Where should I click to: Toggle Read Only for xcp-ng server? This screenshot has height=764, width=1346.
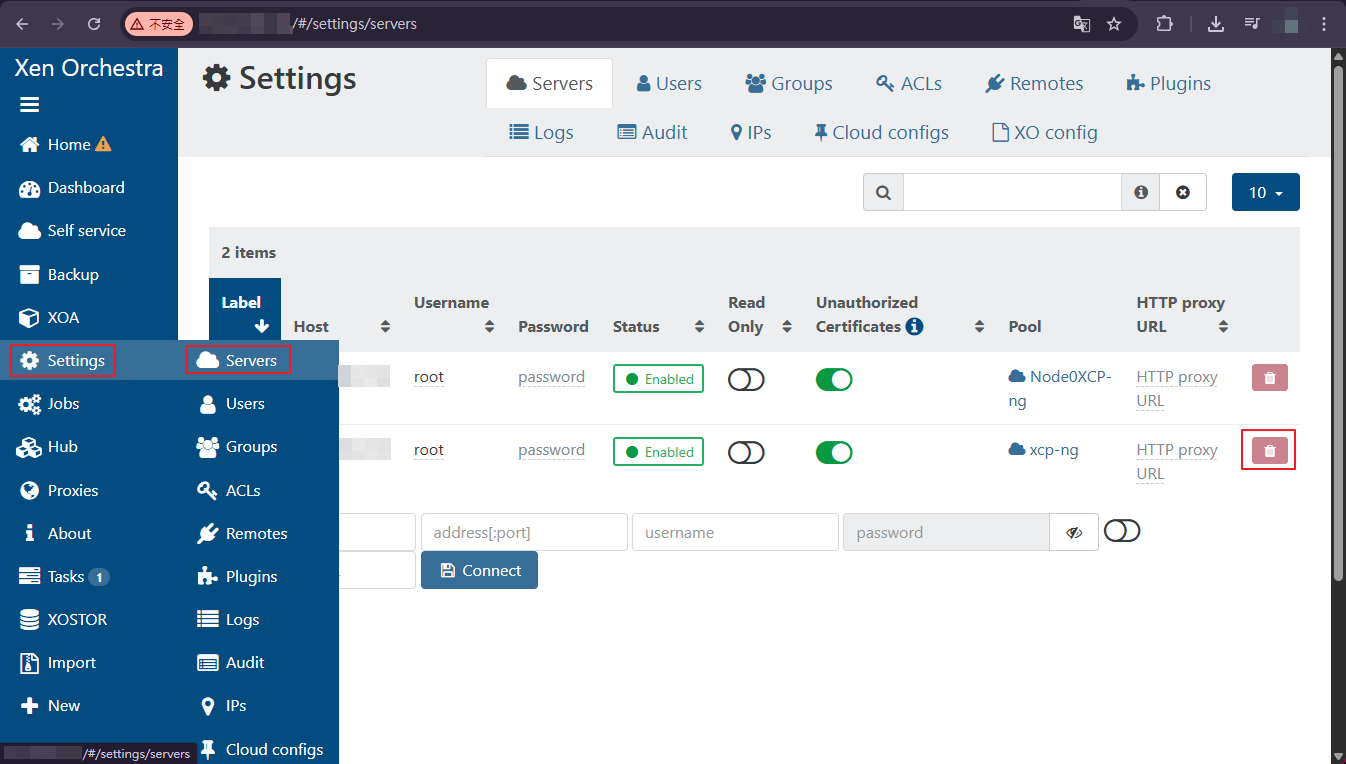746,452
